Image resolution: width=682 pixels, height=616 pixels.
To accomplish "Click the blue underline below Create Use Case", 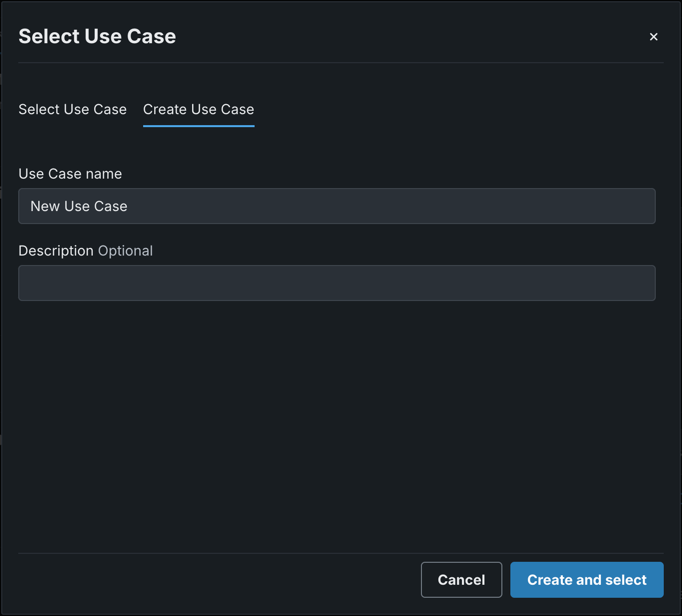I will [198, 126].
